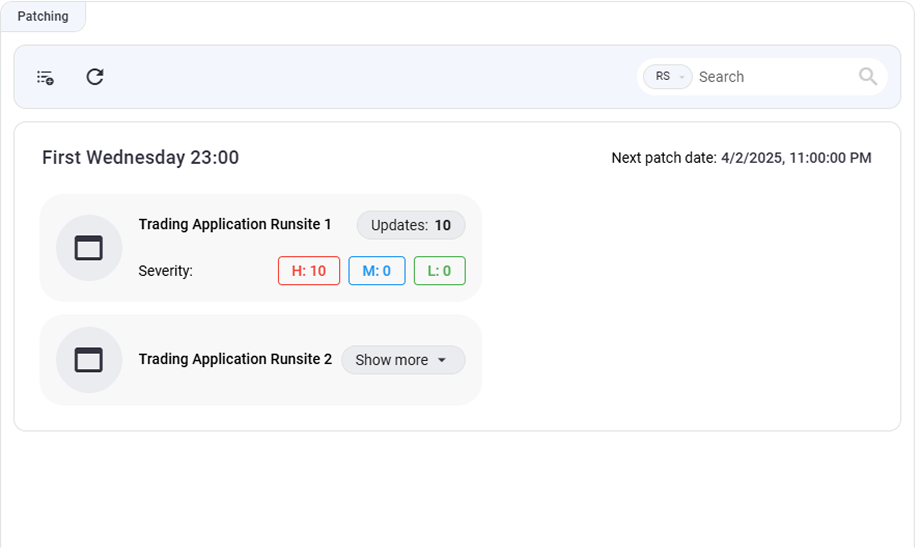The image size is (915, 548).
Task: Click the Updates: 10 badge
Action: click(411, 225)
